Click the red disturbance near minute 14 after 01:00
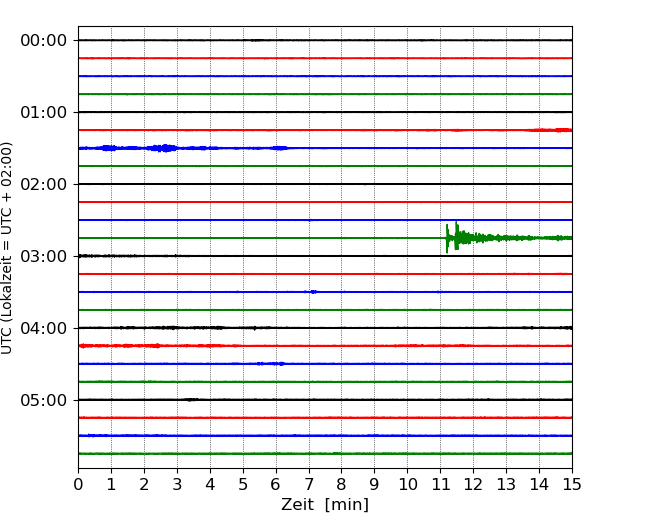This screenshot has width=650, height=520. click(549, 130)
